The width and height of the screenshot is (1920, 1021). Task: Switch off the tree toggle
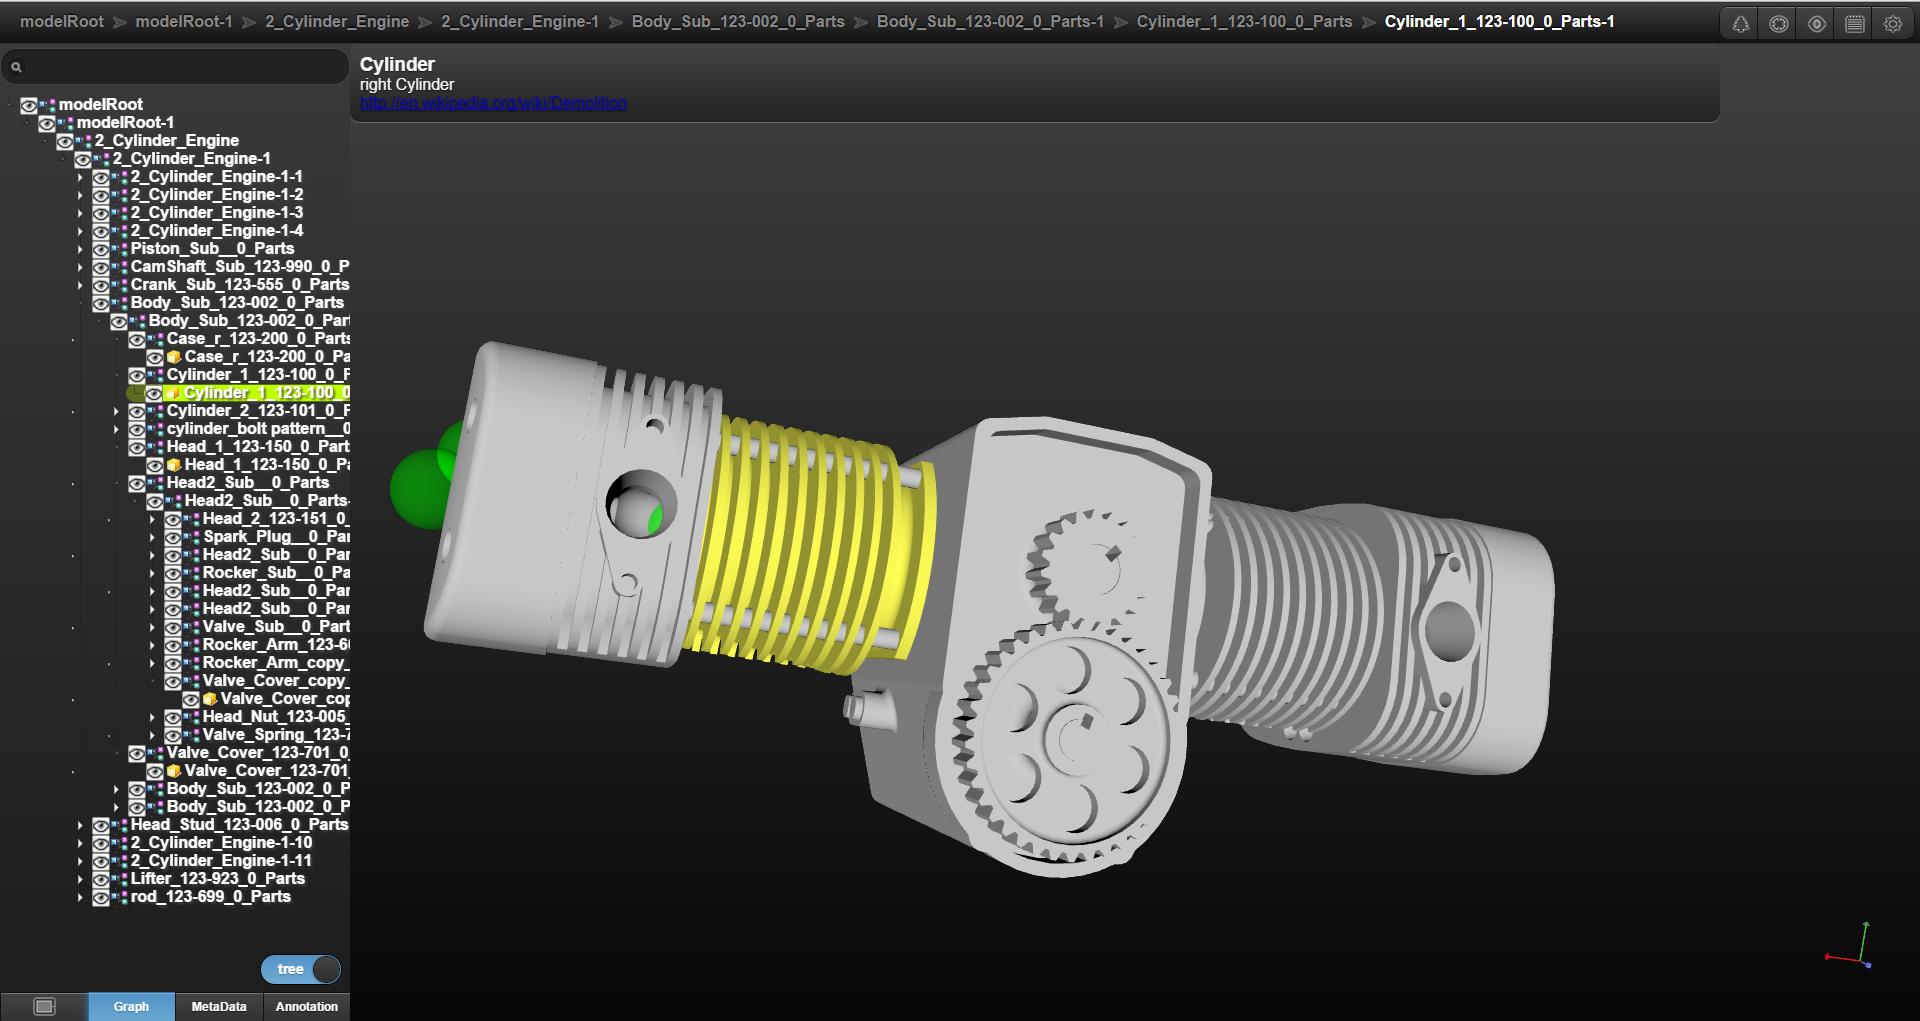click(x=301, y=969)
